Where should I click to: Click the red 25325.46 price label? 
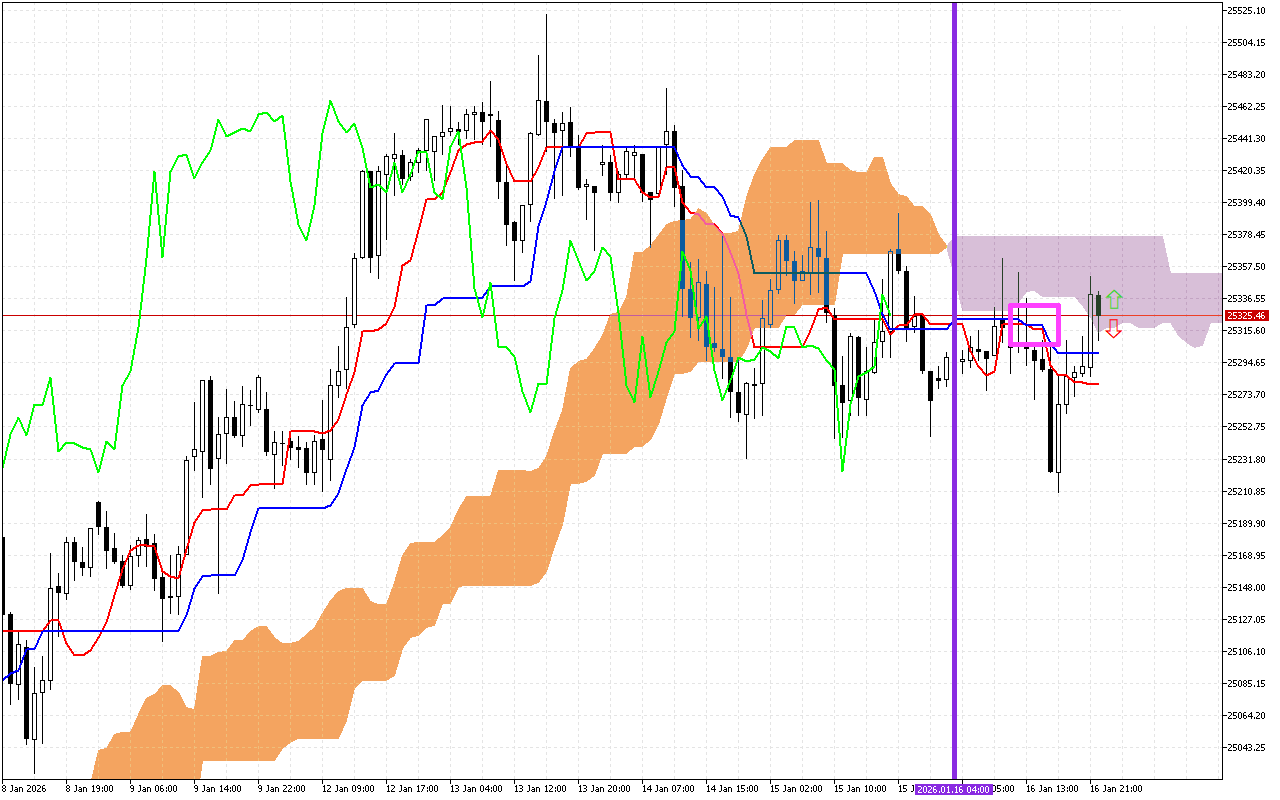(1245, 316)
